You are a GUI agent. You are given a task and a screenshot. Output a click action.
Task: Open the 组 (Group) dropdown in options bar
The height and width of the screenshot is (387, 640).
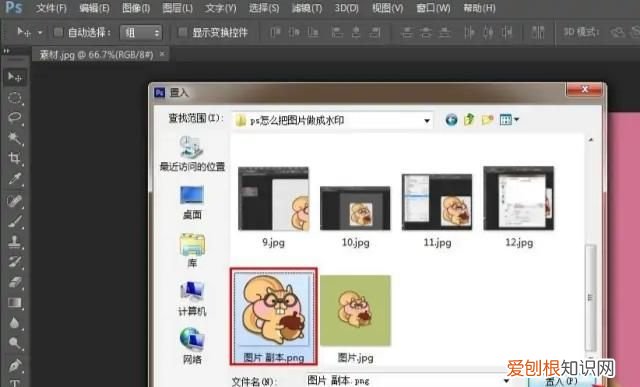coord(141,33)
